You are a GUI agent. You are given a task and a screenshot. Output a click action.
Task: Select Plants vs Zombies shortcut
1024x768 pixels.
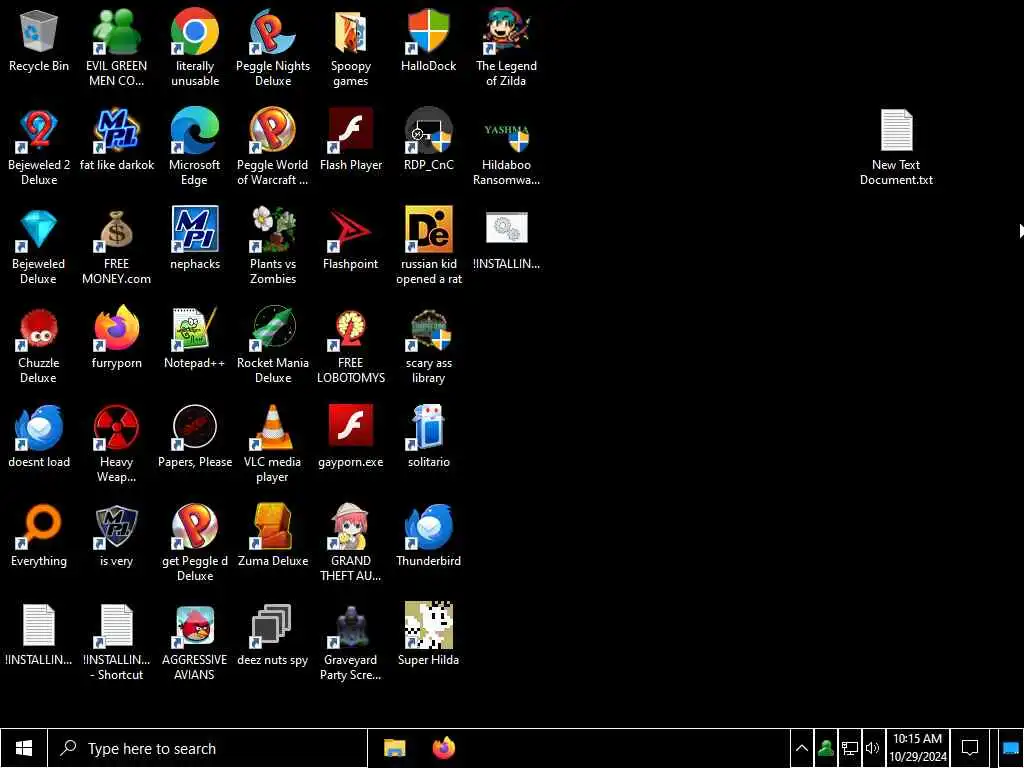click(x=273, y=246)
